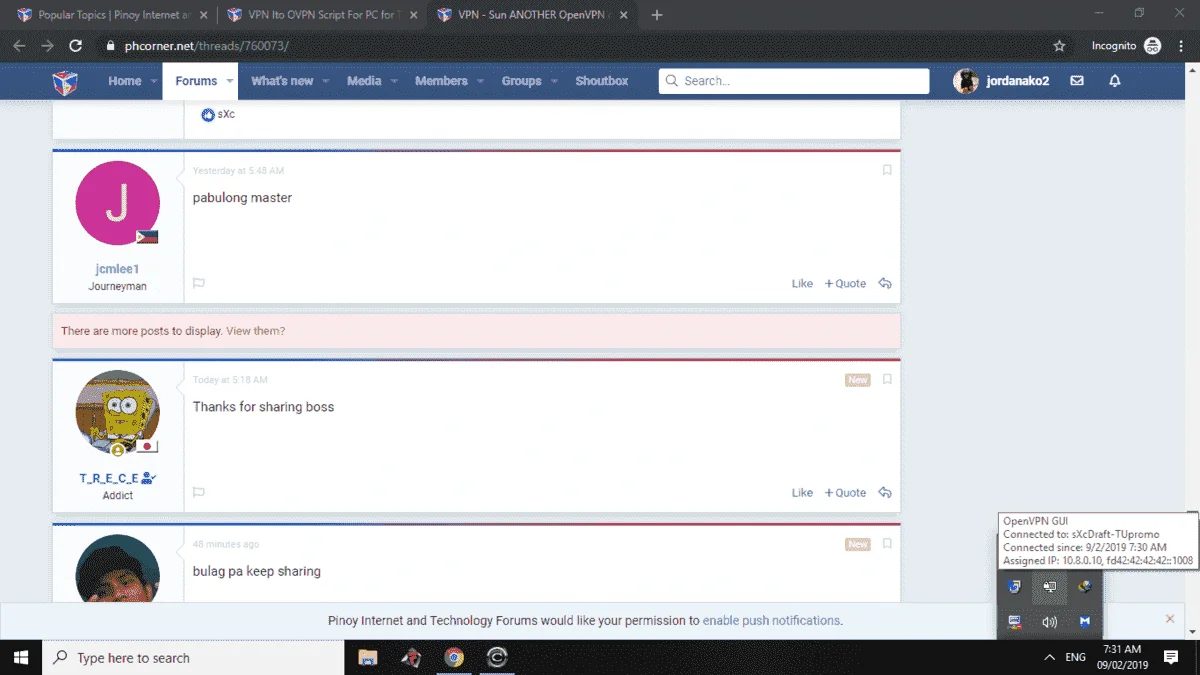
Task: Open T_R_E_C_E's Spongebob avatar
Action: point(117,412)
